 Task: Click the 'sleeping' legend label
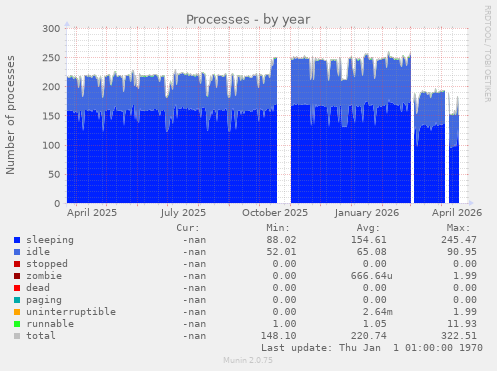[50, 240]
